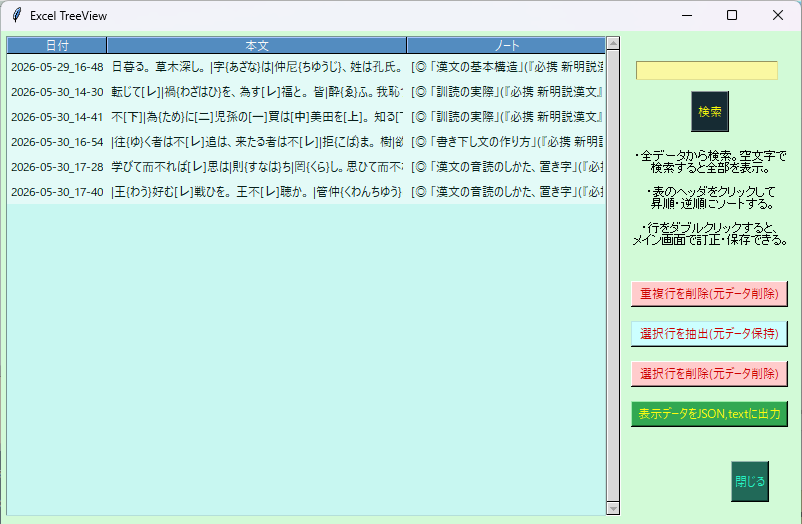Close the Excel TreeView window via X
Screen dimensions: 802x524
click(x=778, y=15)
